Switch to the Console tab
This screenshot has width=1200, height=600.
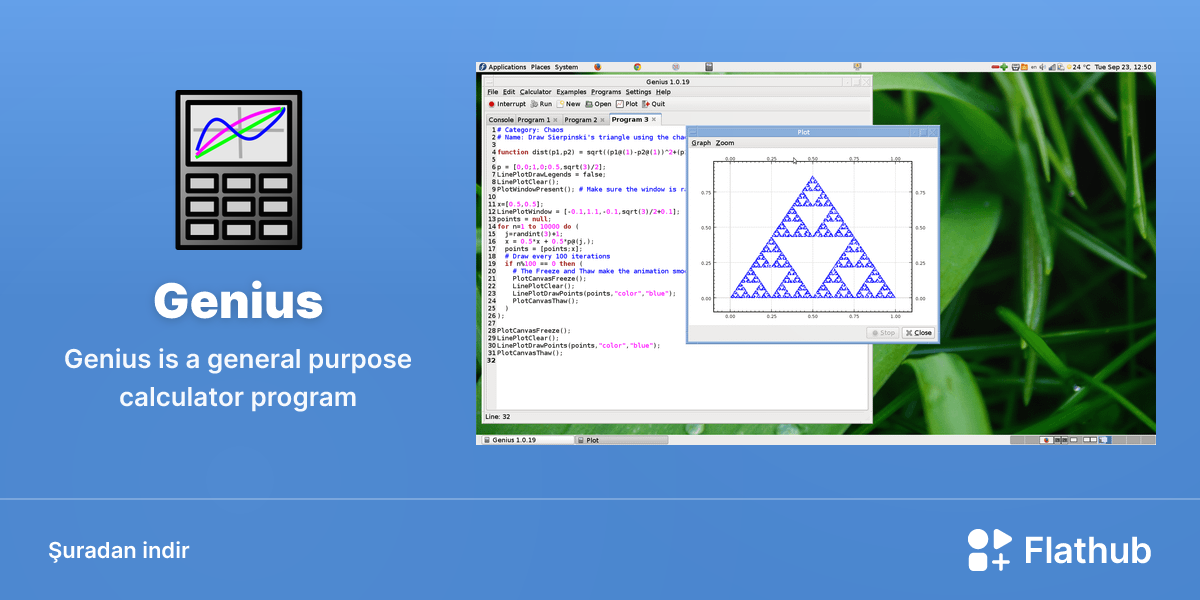(500, 120)
